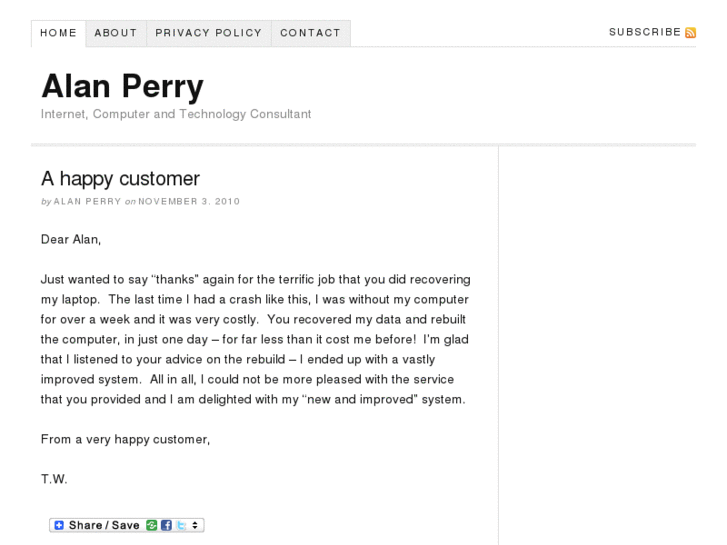Share the post via Twitter bird icon
This screenshot has width=727, height=545.
(179, 525)
